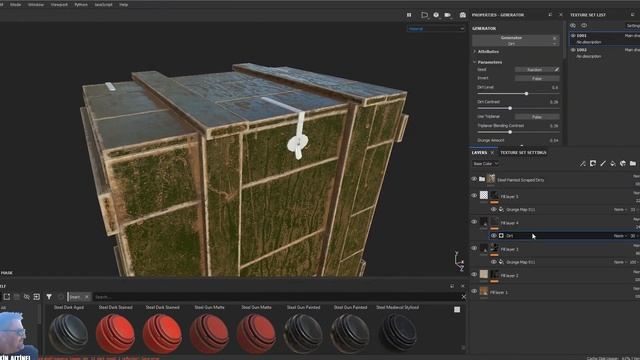Pause viewport rendering with the pause icon
This screenshot has height=360, width=640.
coord(409,15)
